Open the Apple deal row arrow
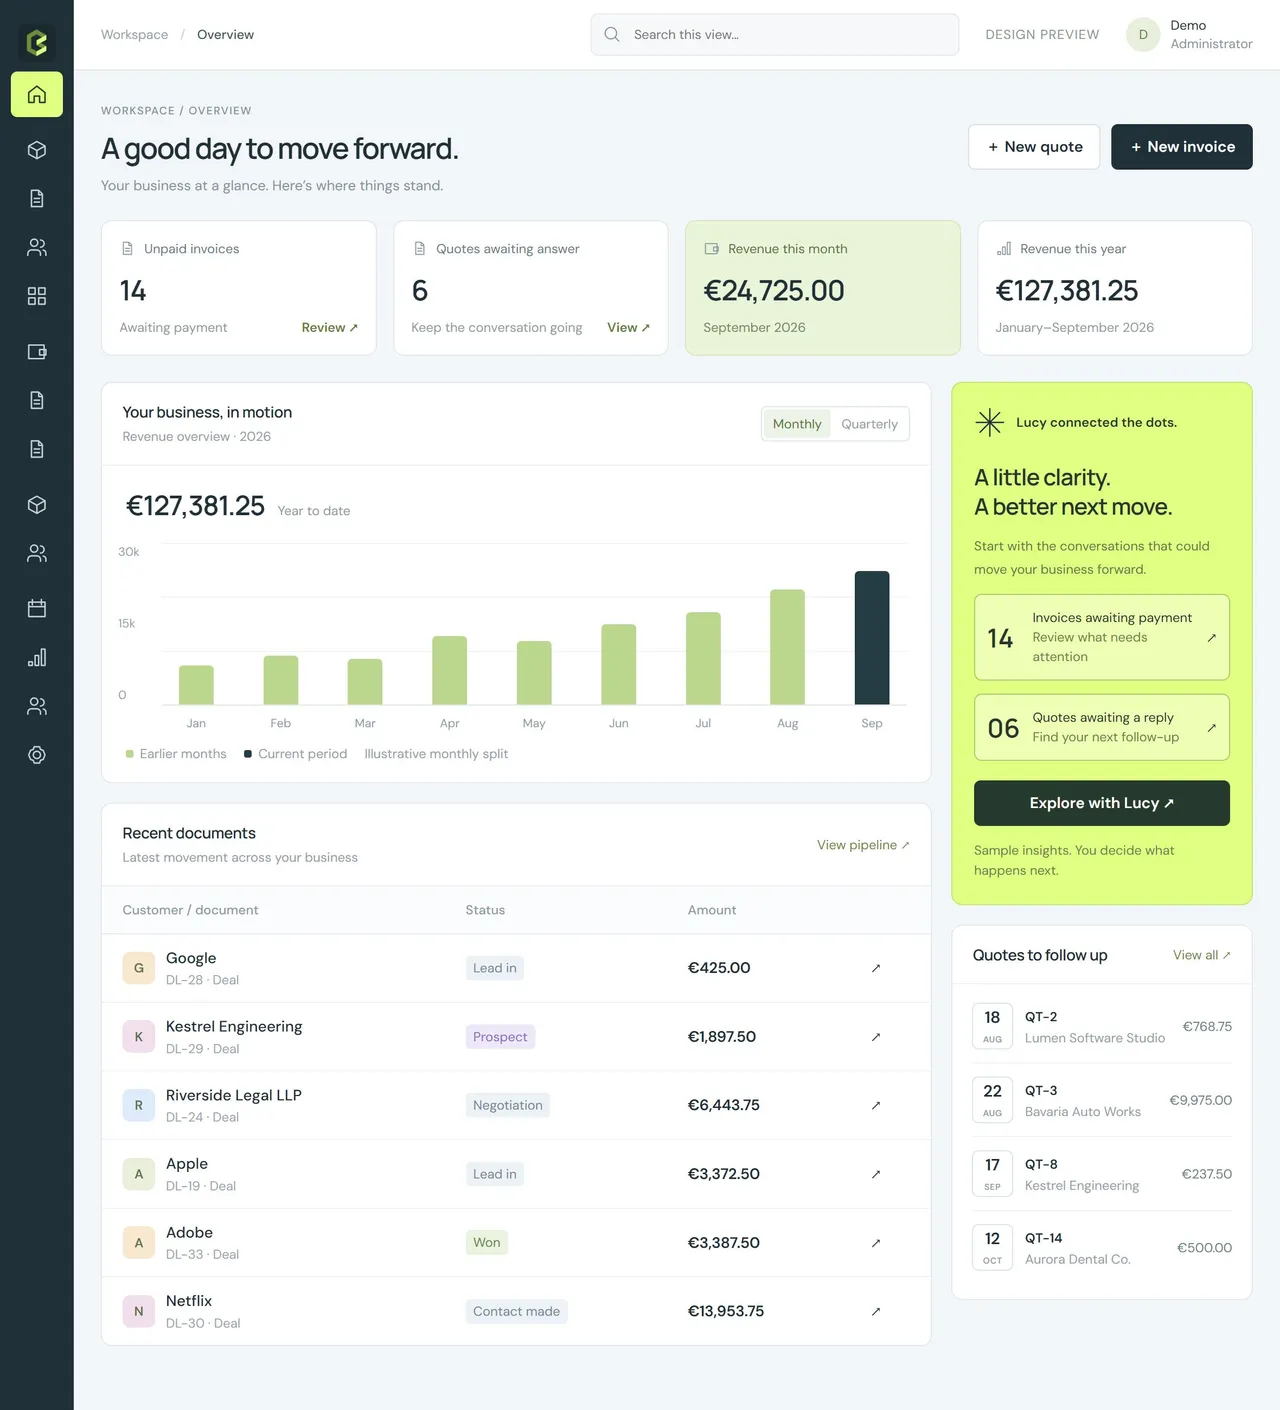This screenshot has width=1280, height=1410. 876,1174
